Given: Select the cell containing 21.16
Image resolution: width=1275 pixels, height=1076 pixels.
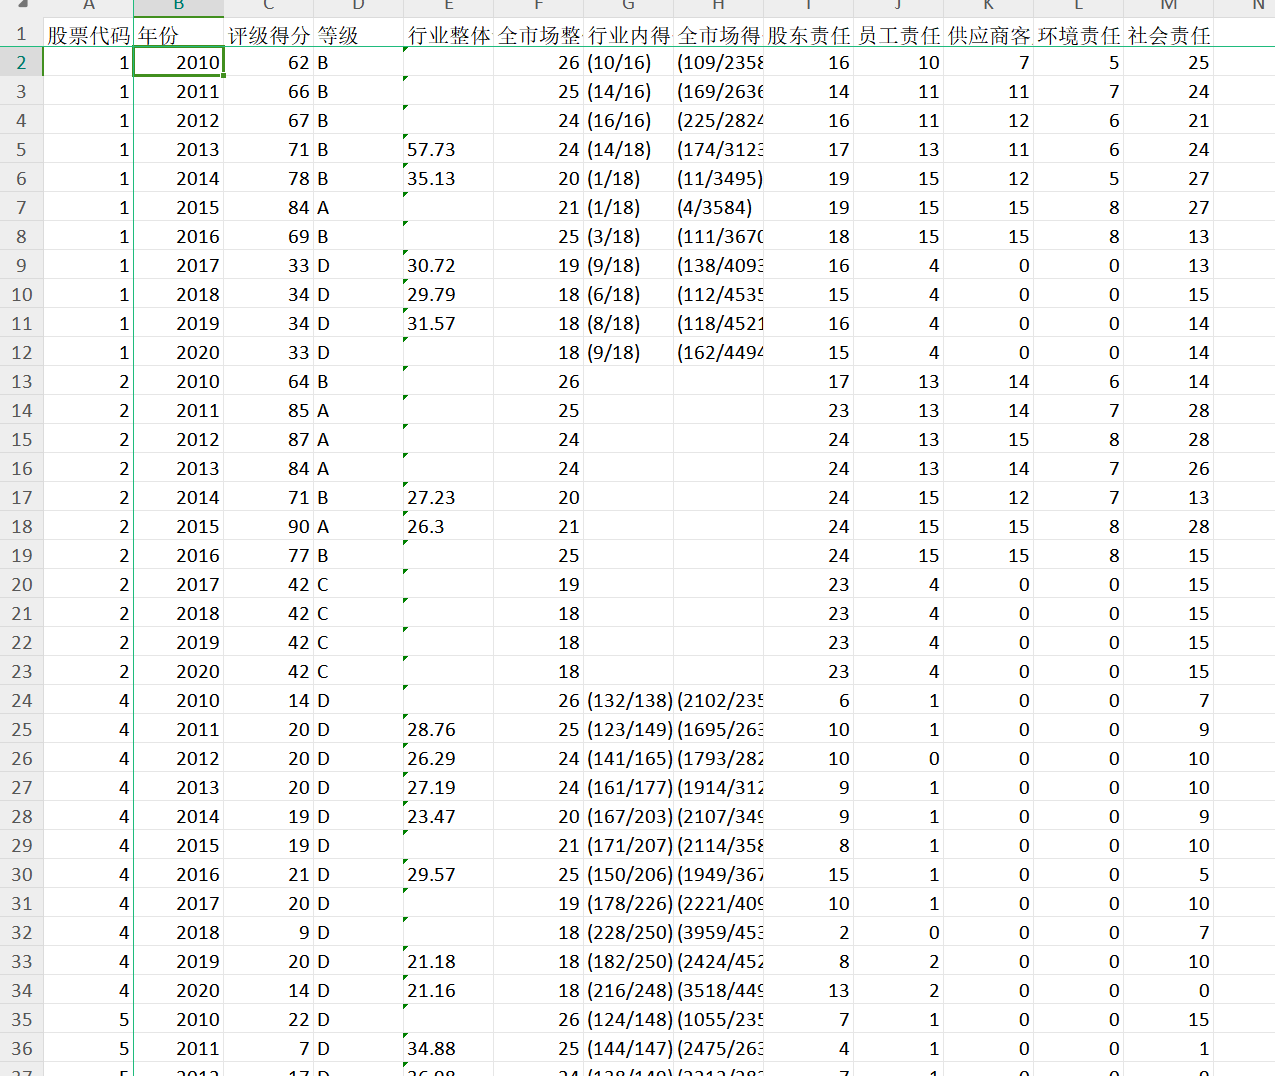Looking at the screenshot, I should click(448, 990).
